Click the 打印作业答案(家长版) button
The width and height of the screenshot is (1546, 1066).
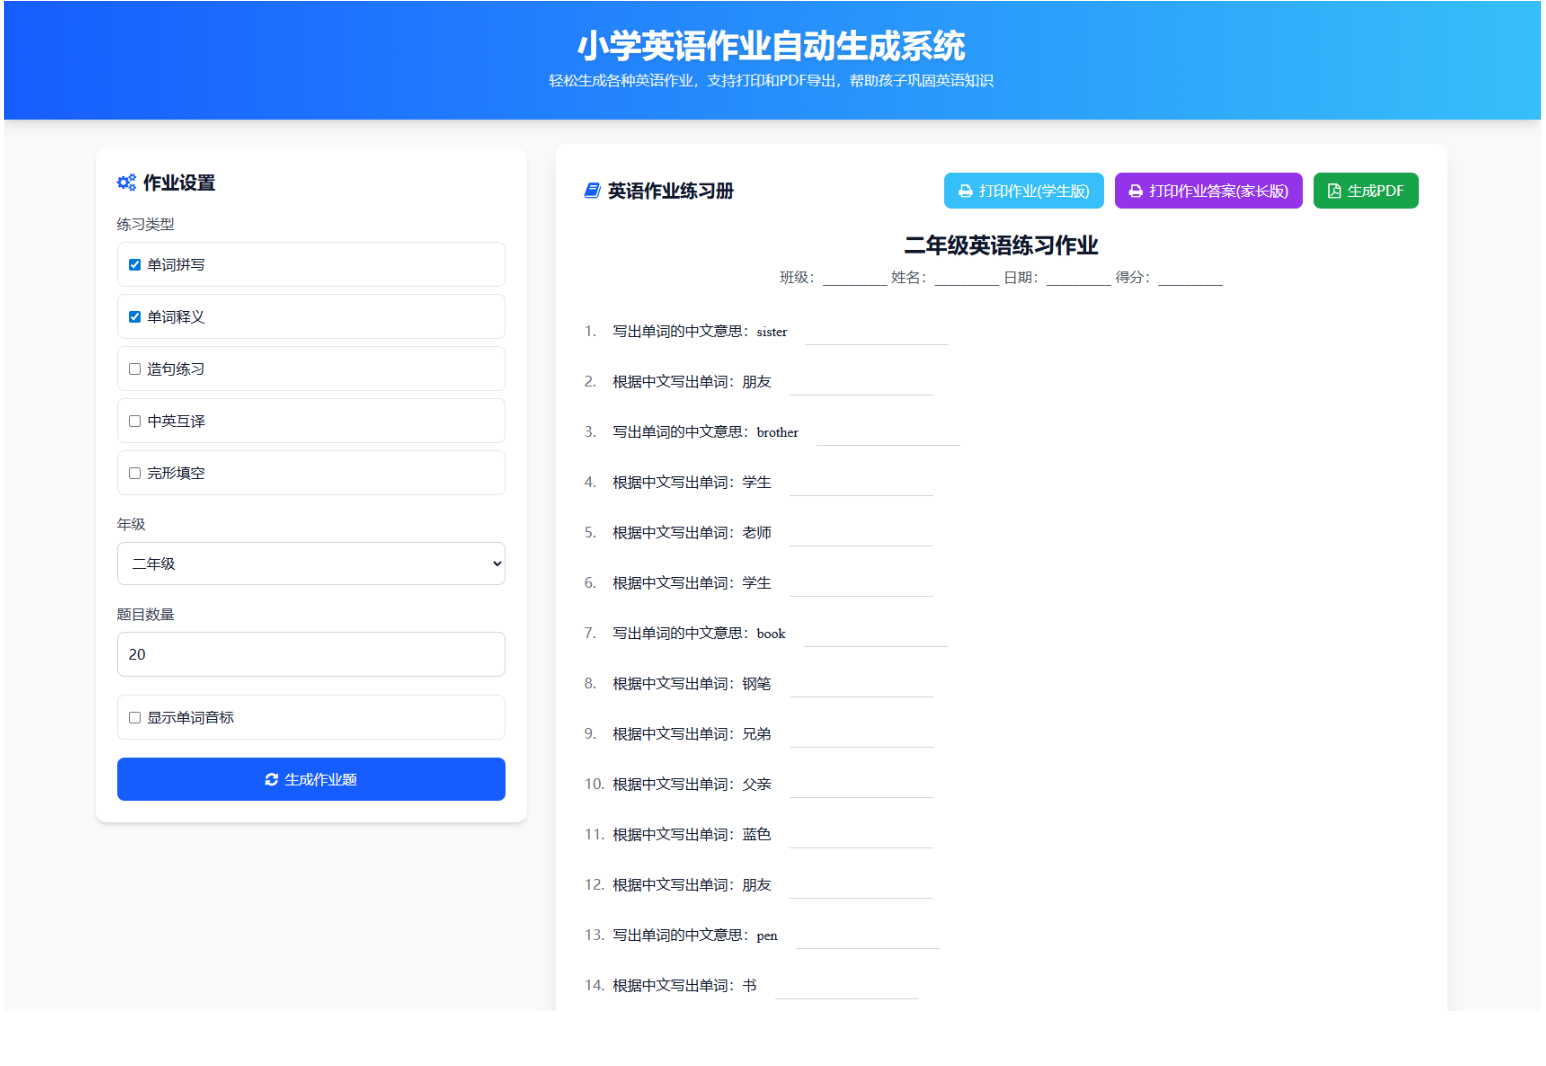pos(1208,191)
